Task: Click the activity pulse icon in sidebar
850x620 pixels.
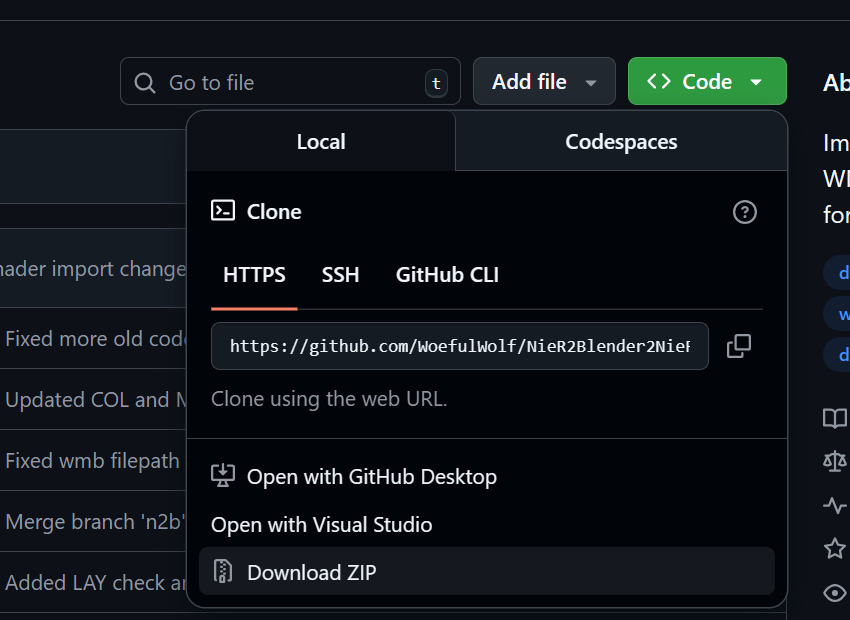Action: click(834, 505)
